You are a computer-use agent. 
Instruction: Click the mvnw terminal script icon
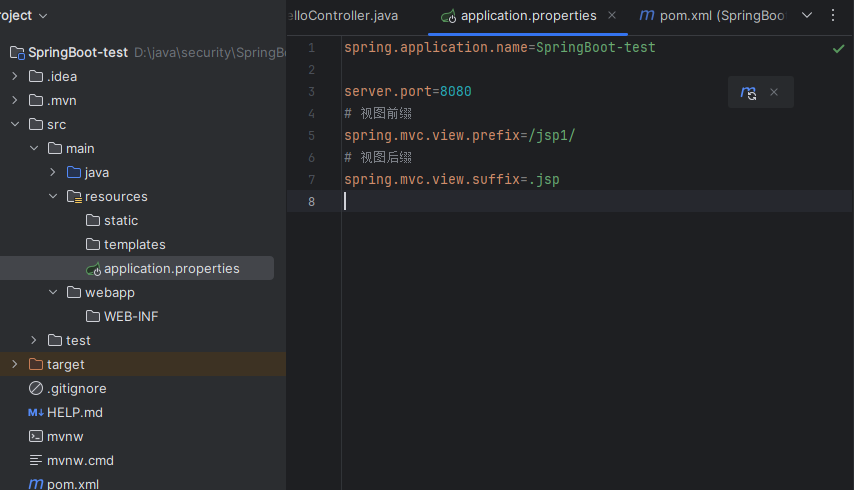point(36,436)
